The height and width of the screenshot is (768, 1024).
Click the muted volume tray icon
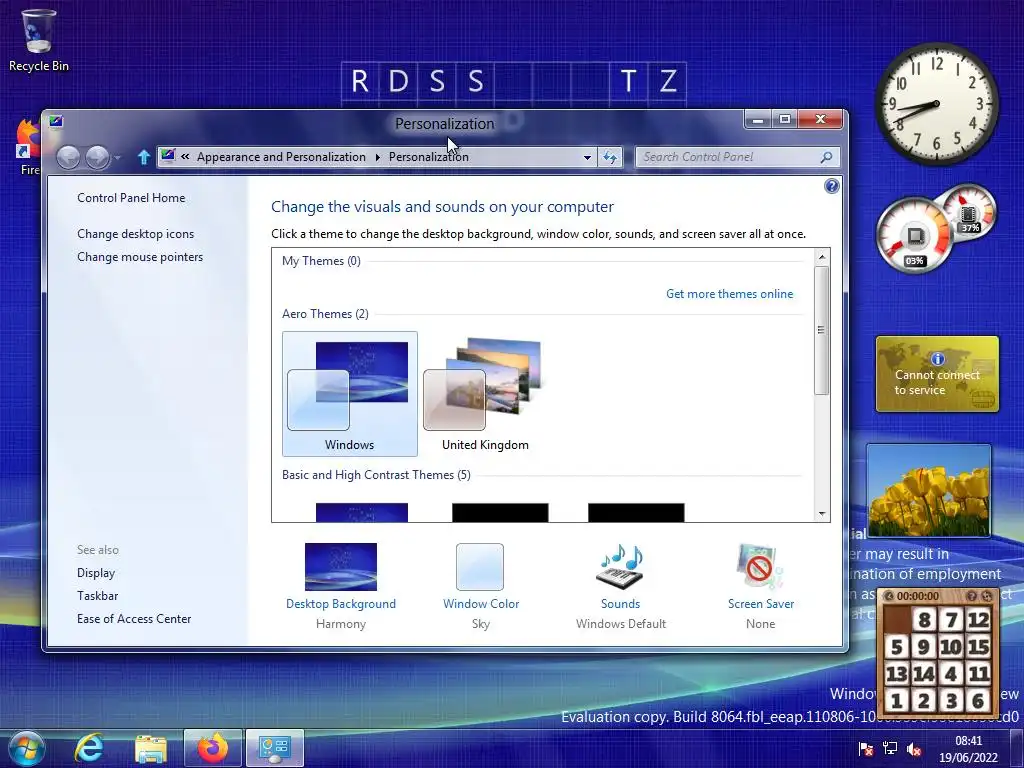pos(914,749)
